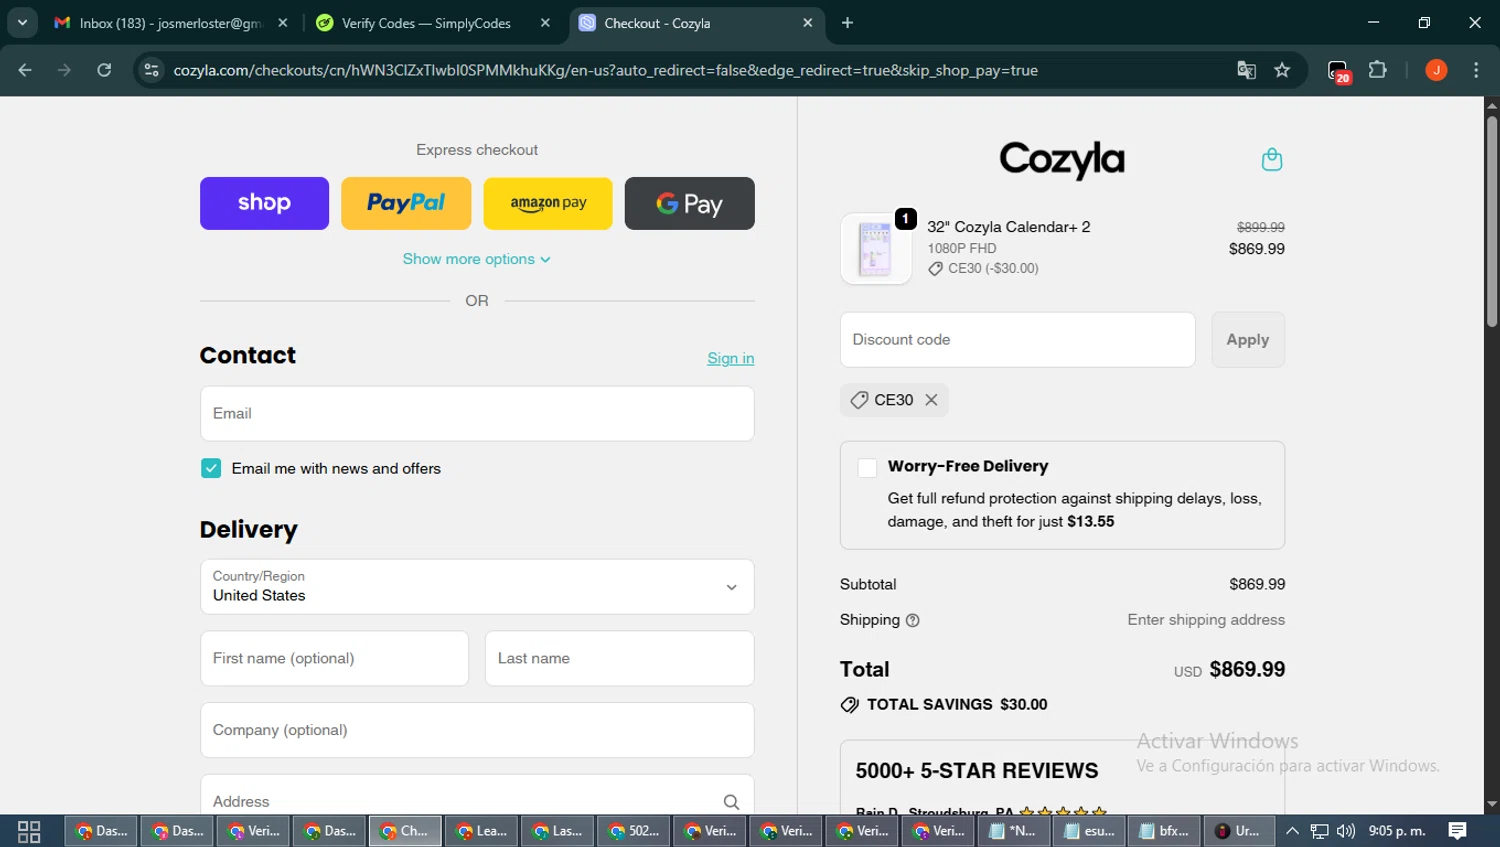Open taskbar Notepad window 'esu...'
This screenshot has width=1500, height=847.
point(1089,831)
